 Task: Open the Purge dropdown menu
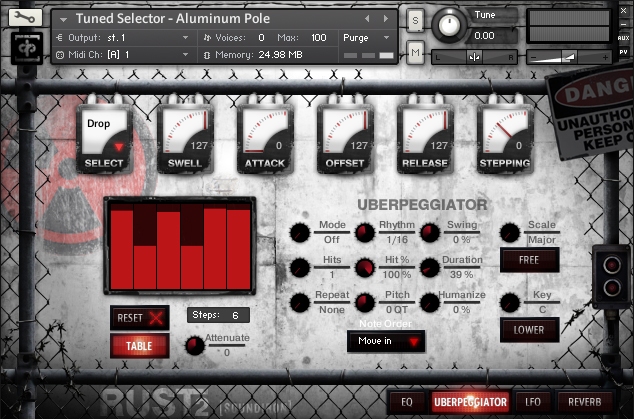coord(367,38)
